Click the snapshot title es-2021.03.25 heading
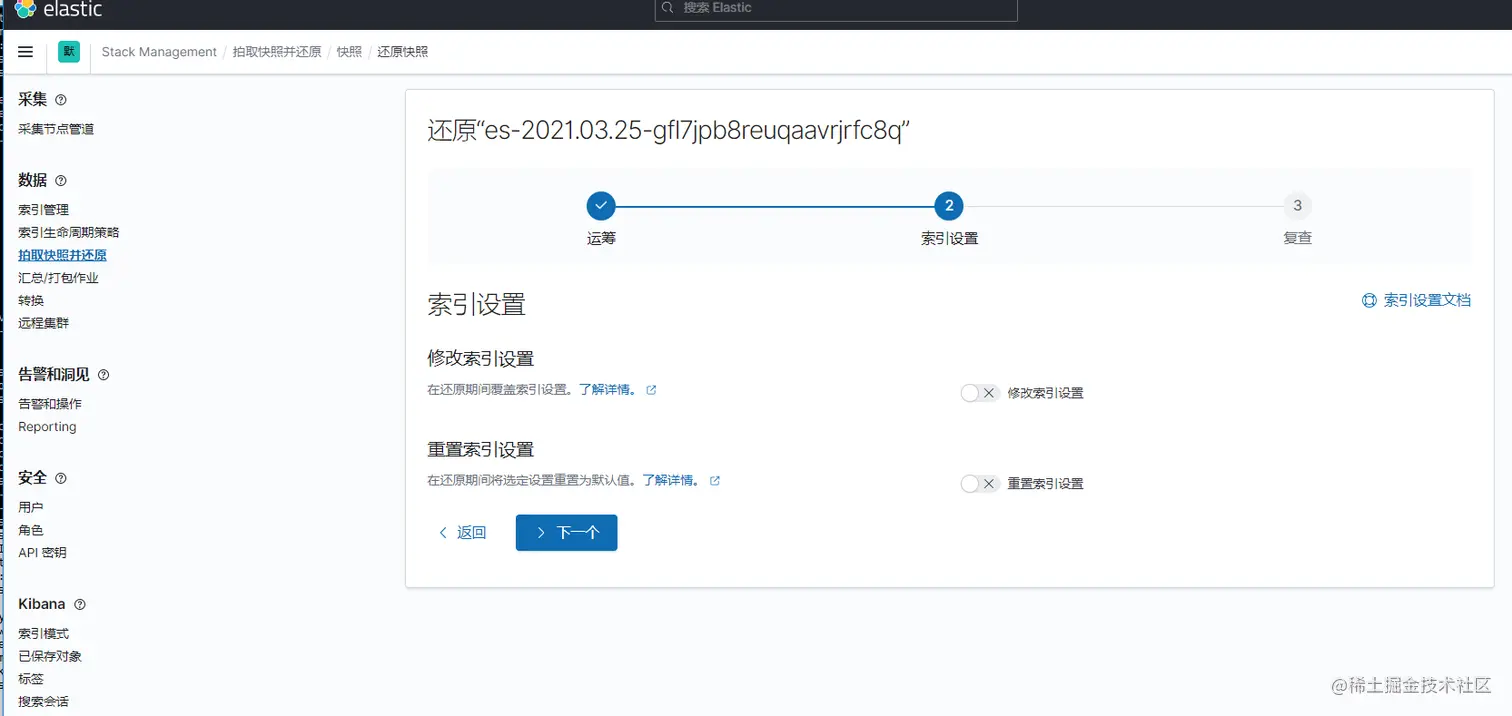Screen dimensions: 1512x716 (669, 131)
